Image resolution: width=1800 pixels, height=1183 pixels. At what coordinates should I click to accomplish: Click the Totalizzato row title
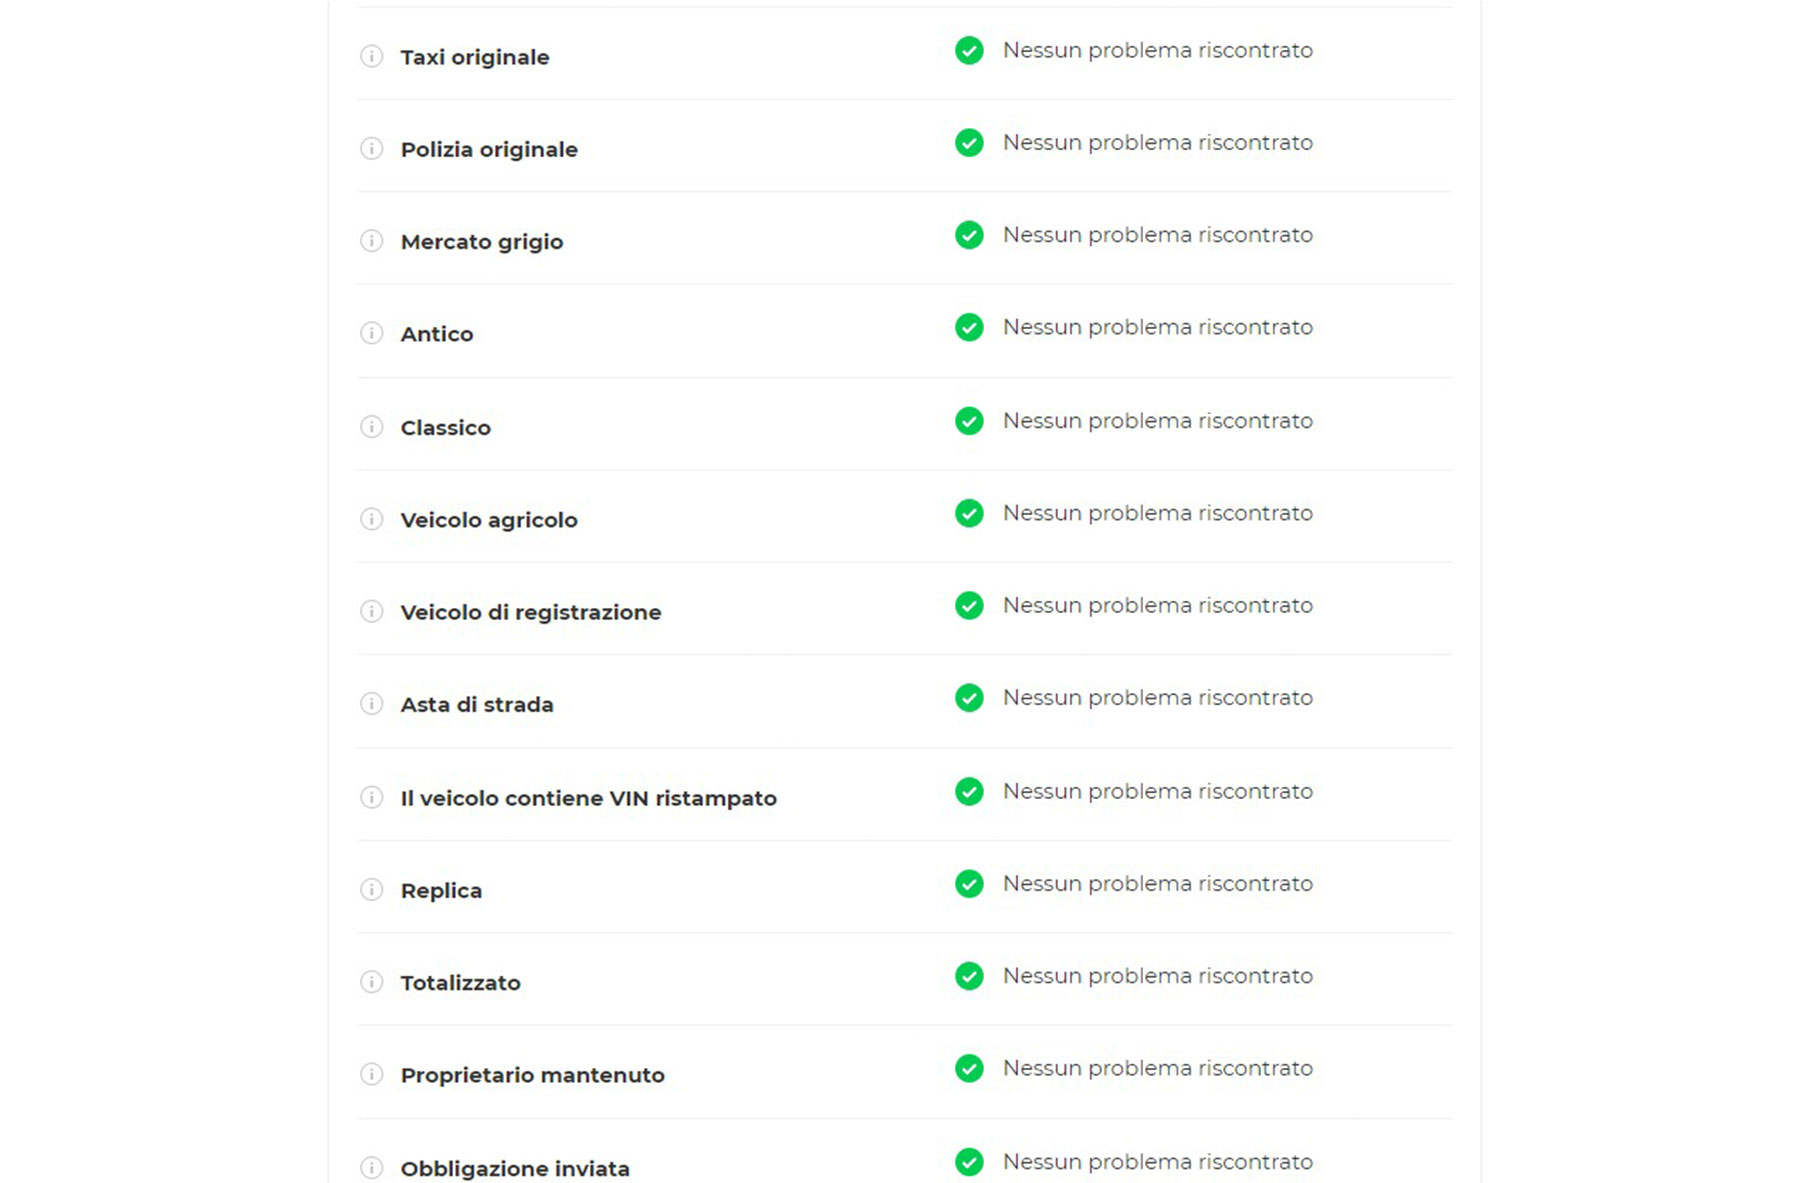[x=460, y=983]
